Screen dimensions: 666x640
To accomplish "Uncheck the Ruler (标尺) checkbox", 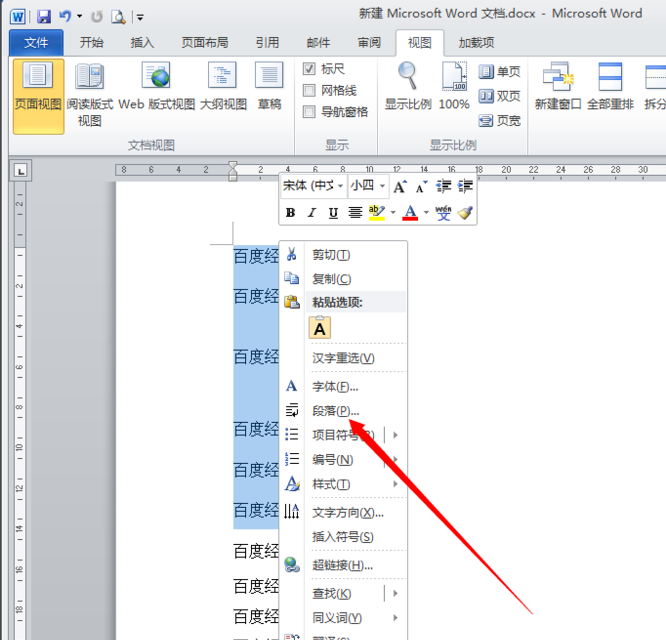I will tap(309, 68).
